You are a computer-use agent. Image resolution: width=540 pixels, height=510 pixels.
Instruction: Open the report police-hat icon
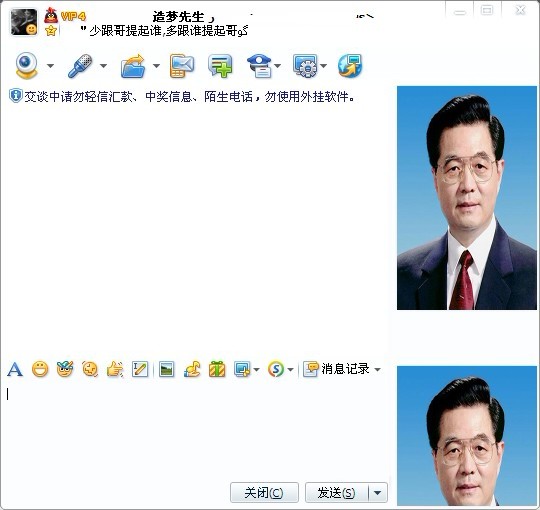point(260,66)
